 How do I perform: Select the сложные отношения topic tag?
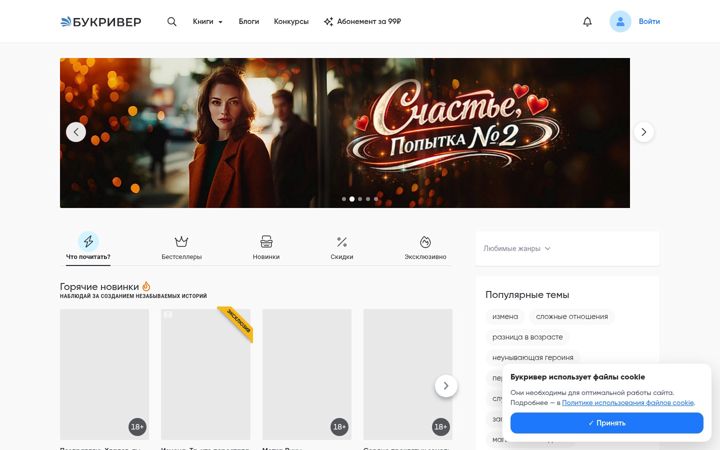click(x=572, y=316)
